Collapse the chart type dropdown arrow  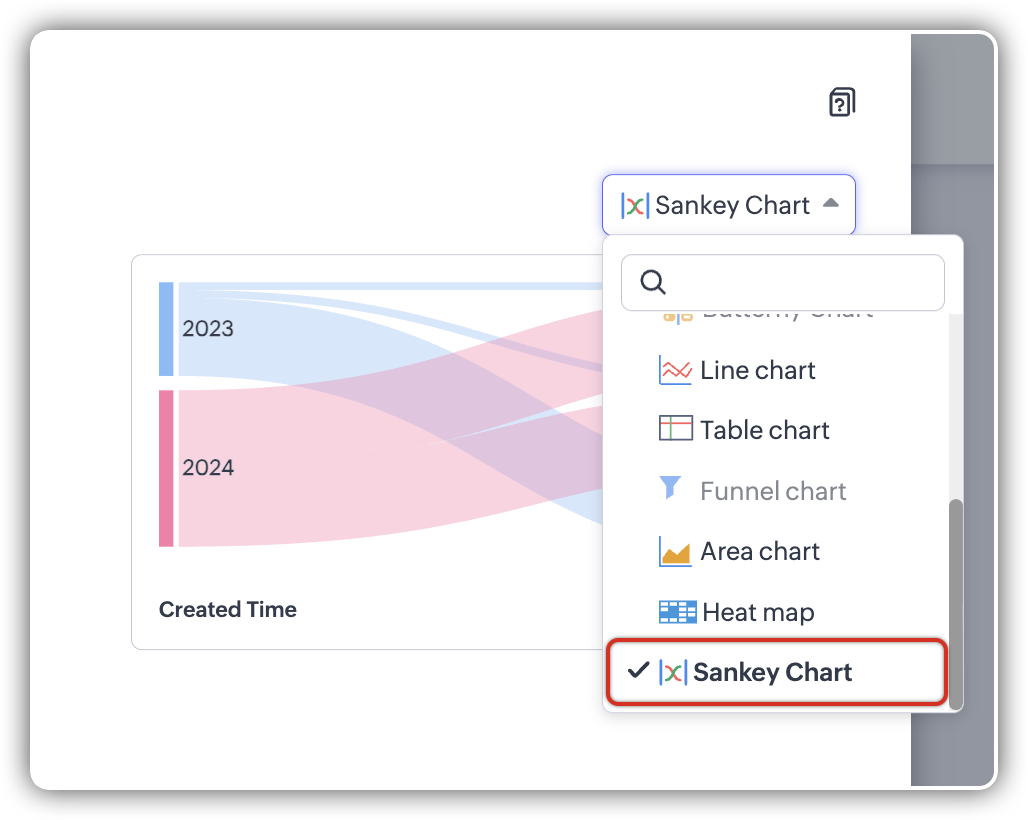(x=830, y=204)
